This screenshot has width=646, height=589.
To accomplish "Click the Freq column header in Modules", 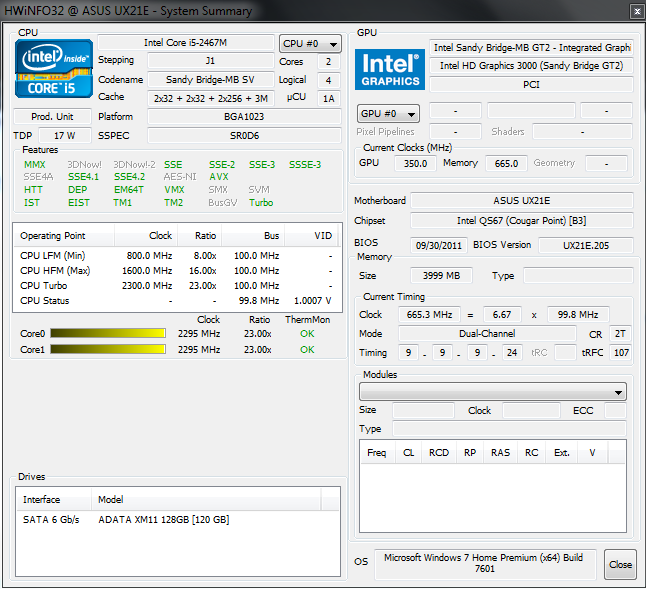I will 377,453.
